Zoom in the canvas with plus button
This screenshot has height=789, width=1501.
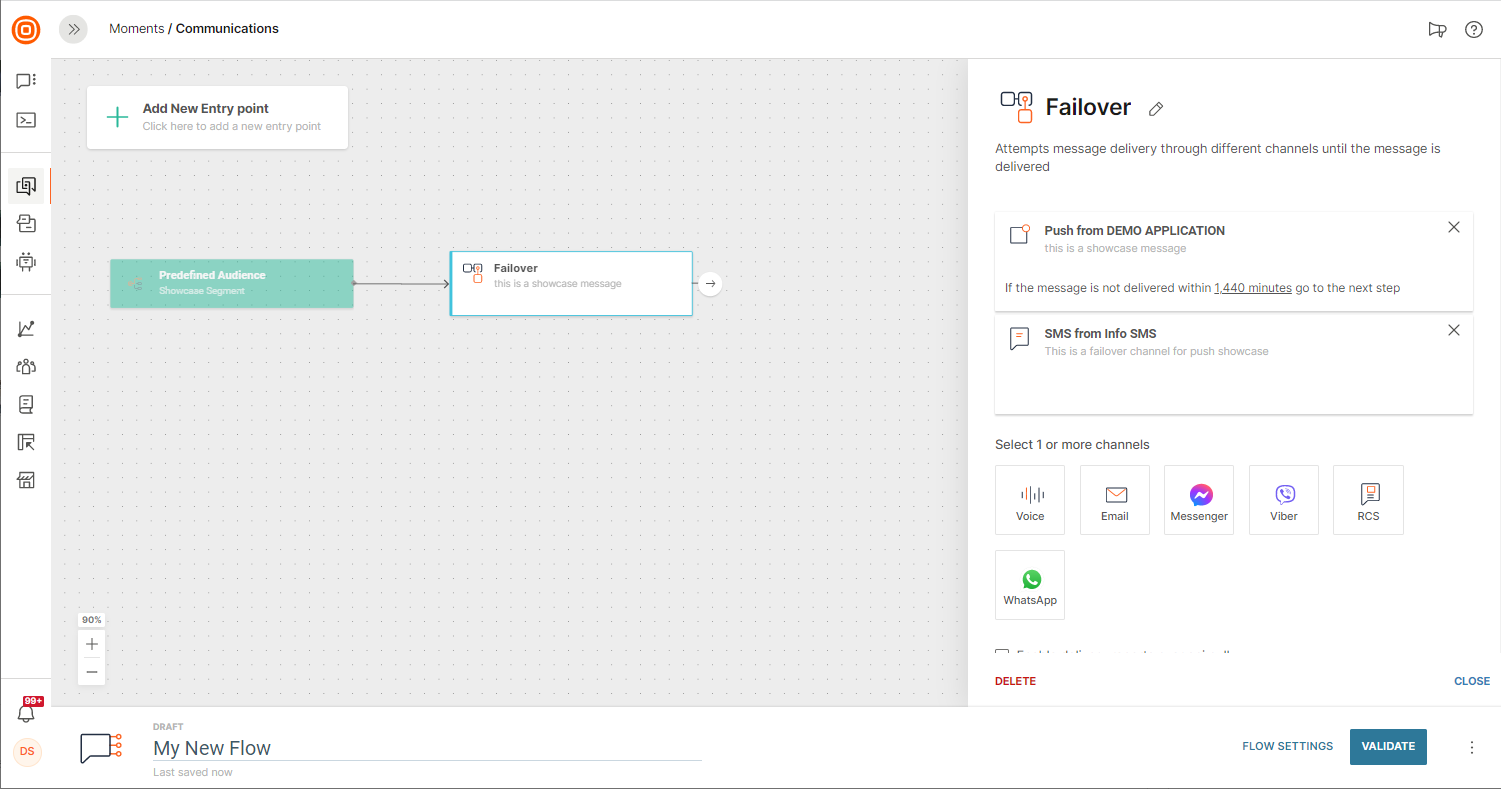[x=92, y=644]
